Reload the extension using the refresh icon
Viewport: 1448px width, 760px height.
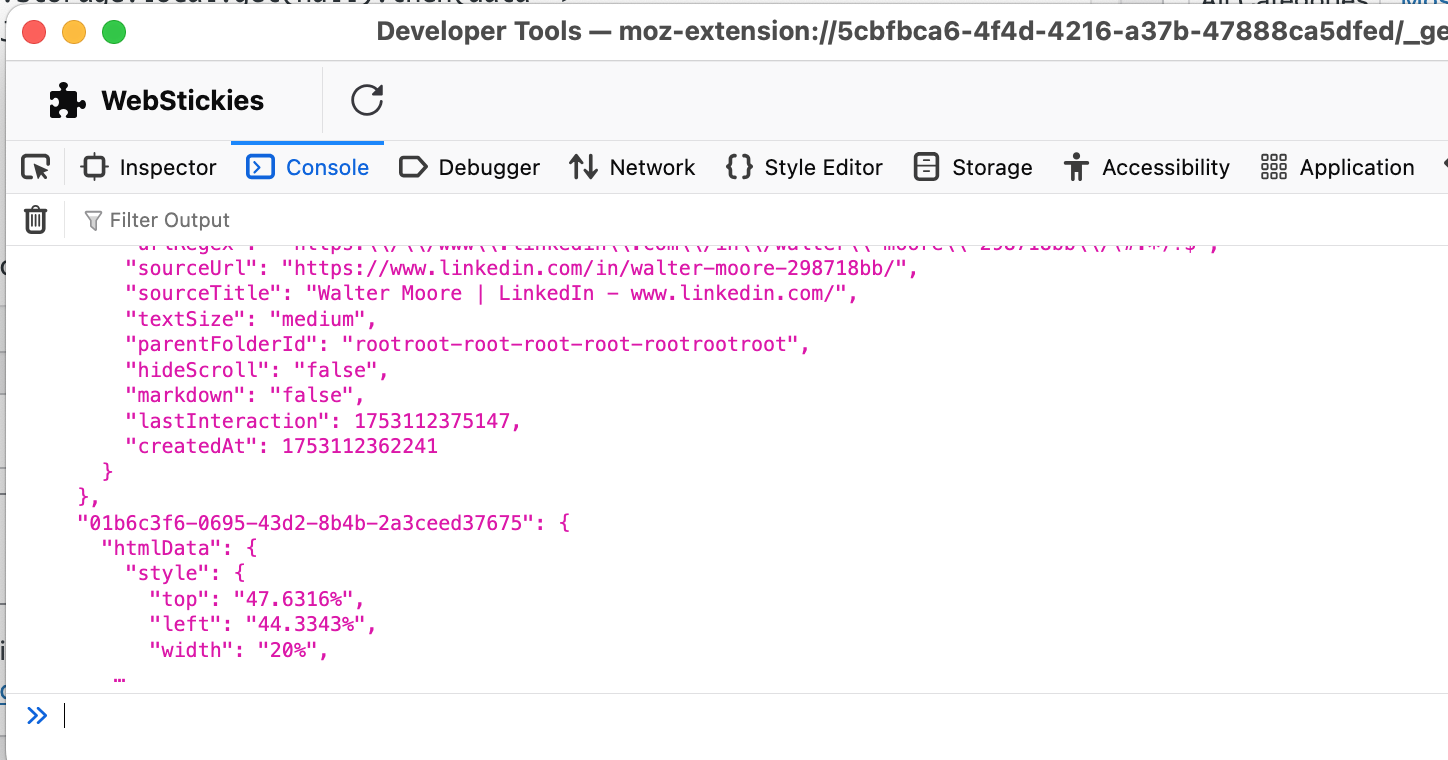click(367, 100)
